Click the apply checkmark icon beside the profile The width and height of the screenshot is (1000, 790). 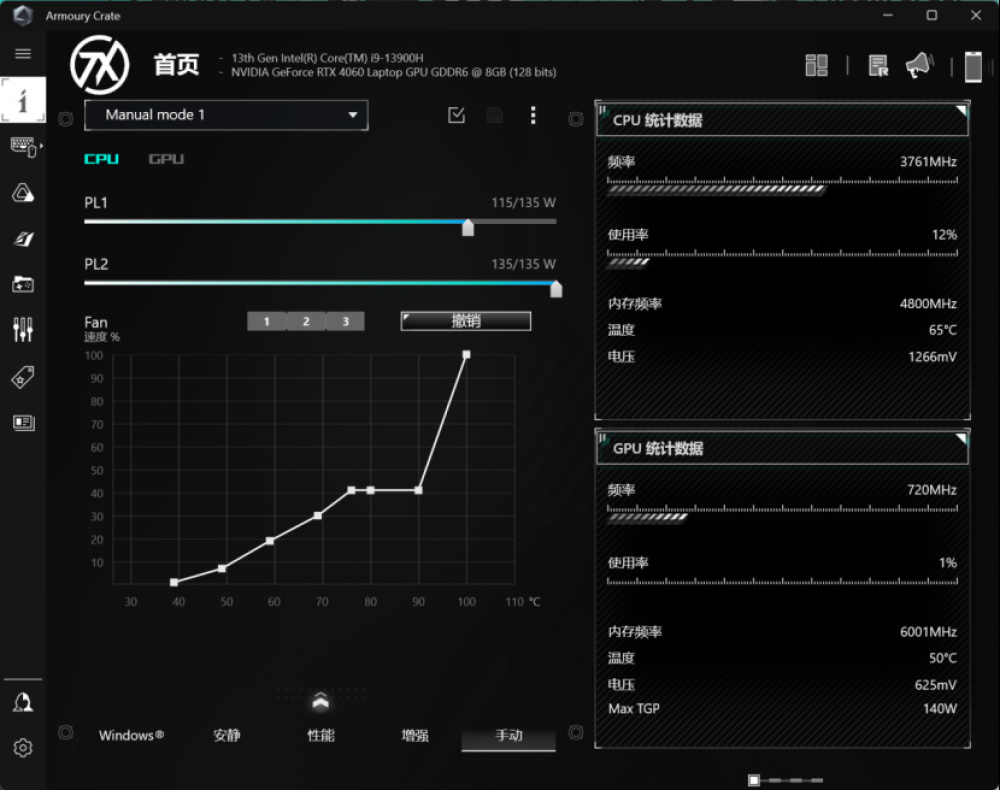[x=457, y=115]
